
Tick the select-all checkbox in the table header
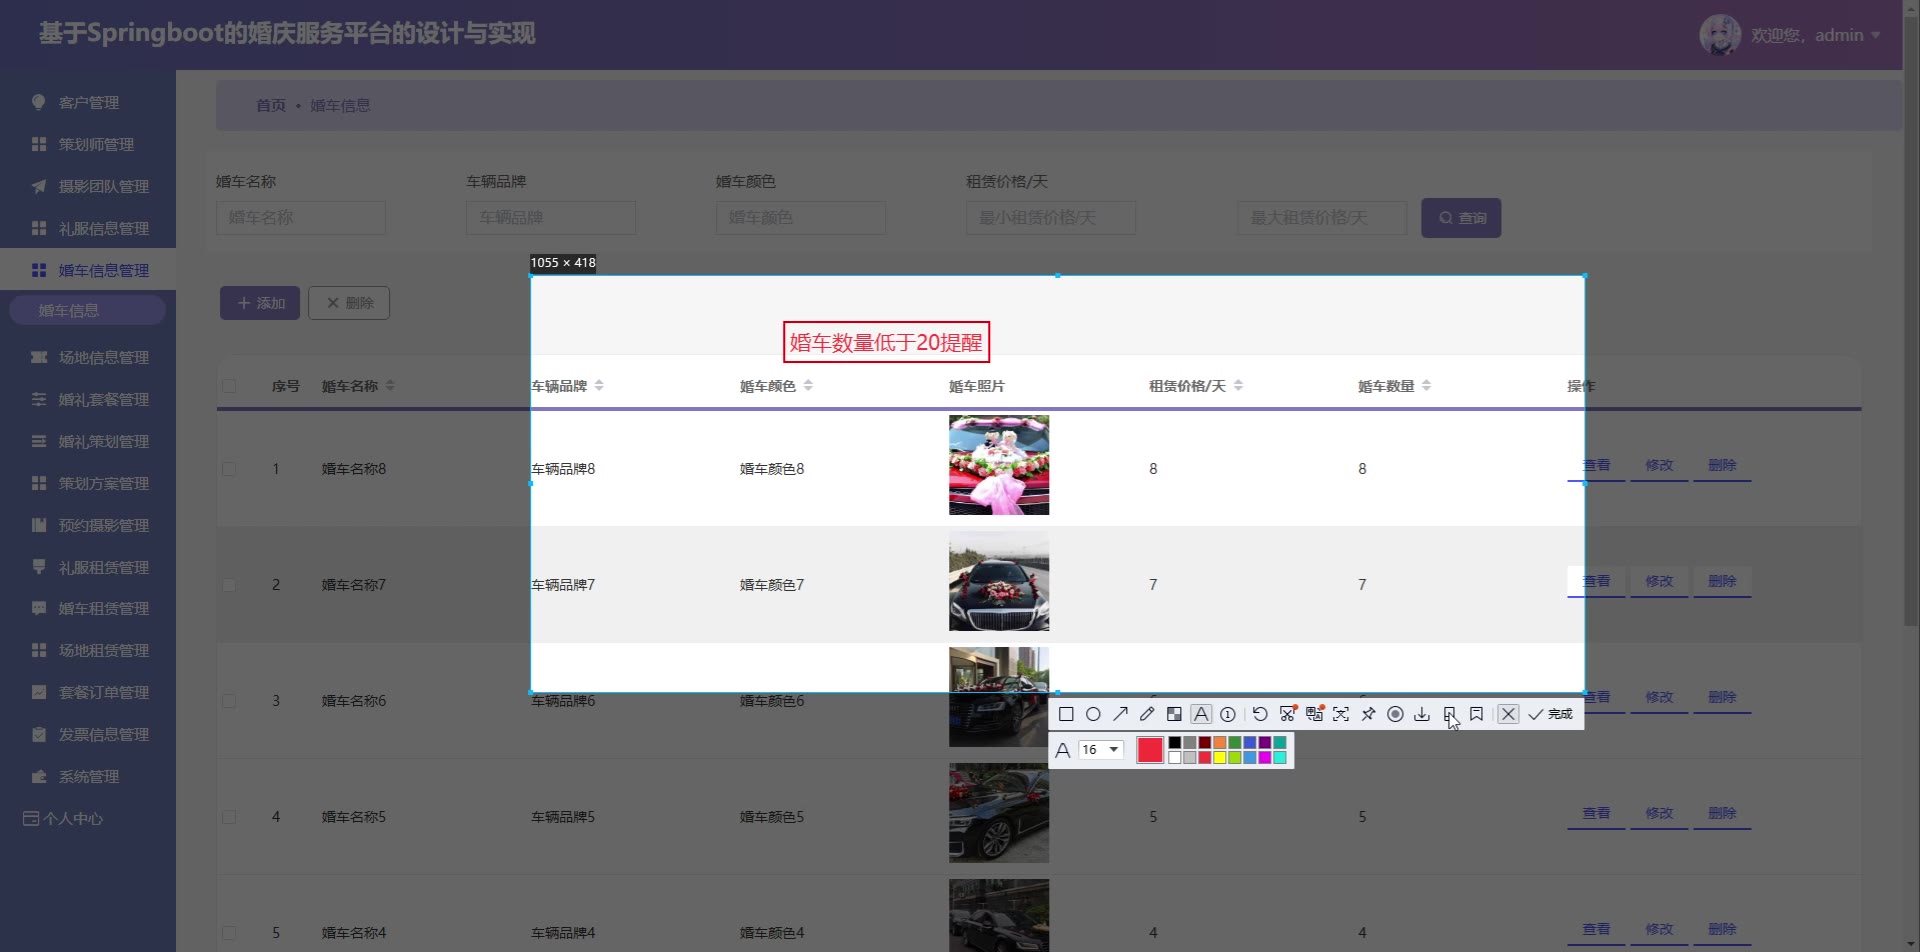(x=229, y=386)
